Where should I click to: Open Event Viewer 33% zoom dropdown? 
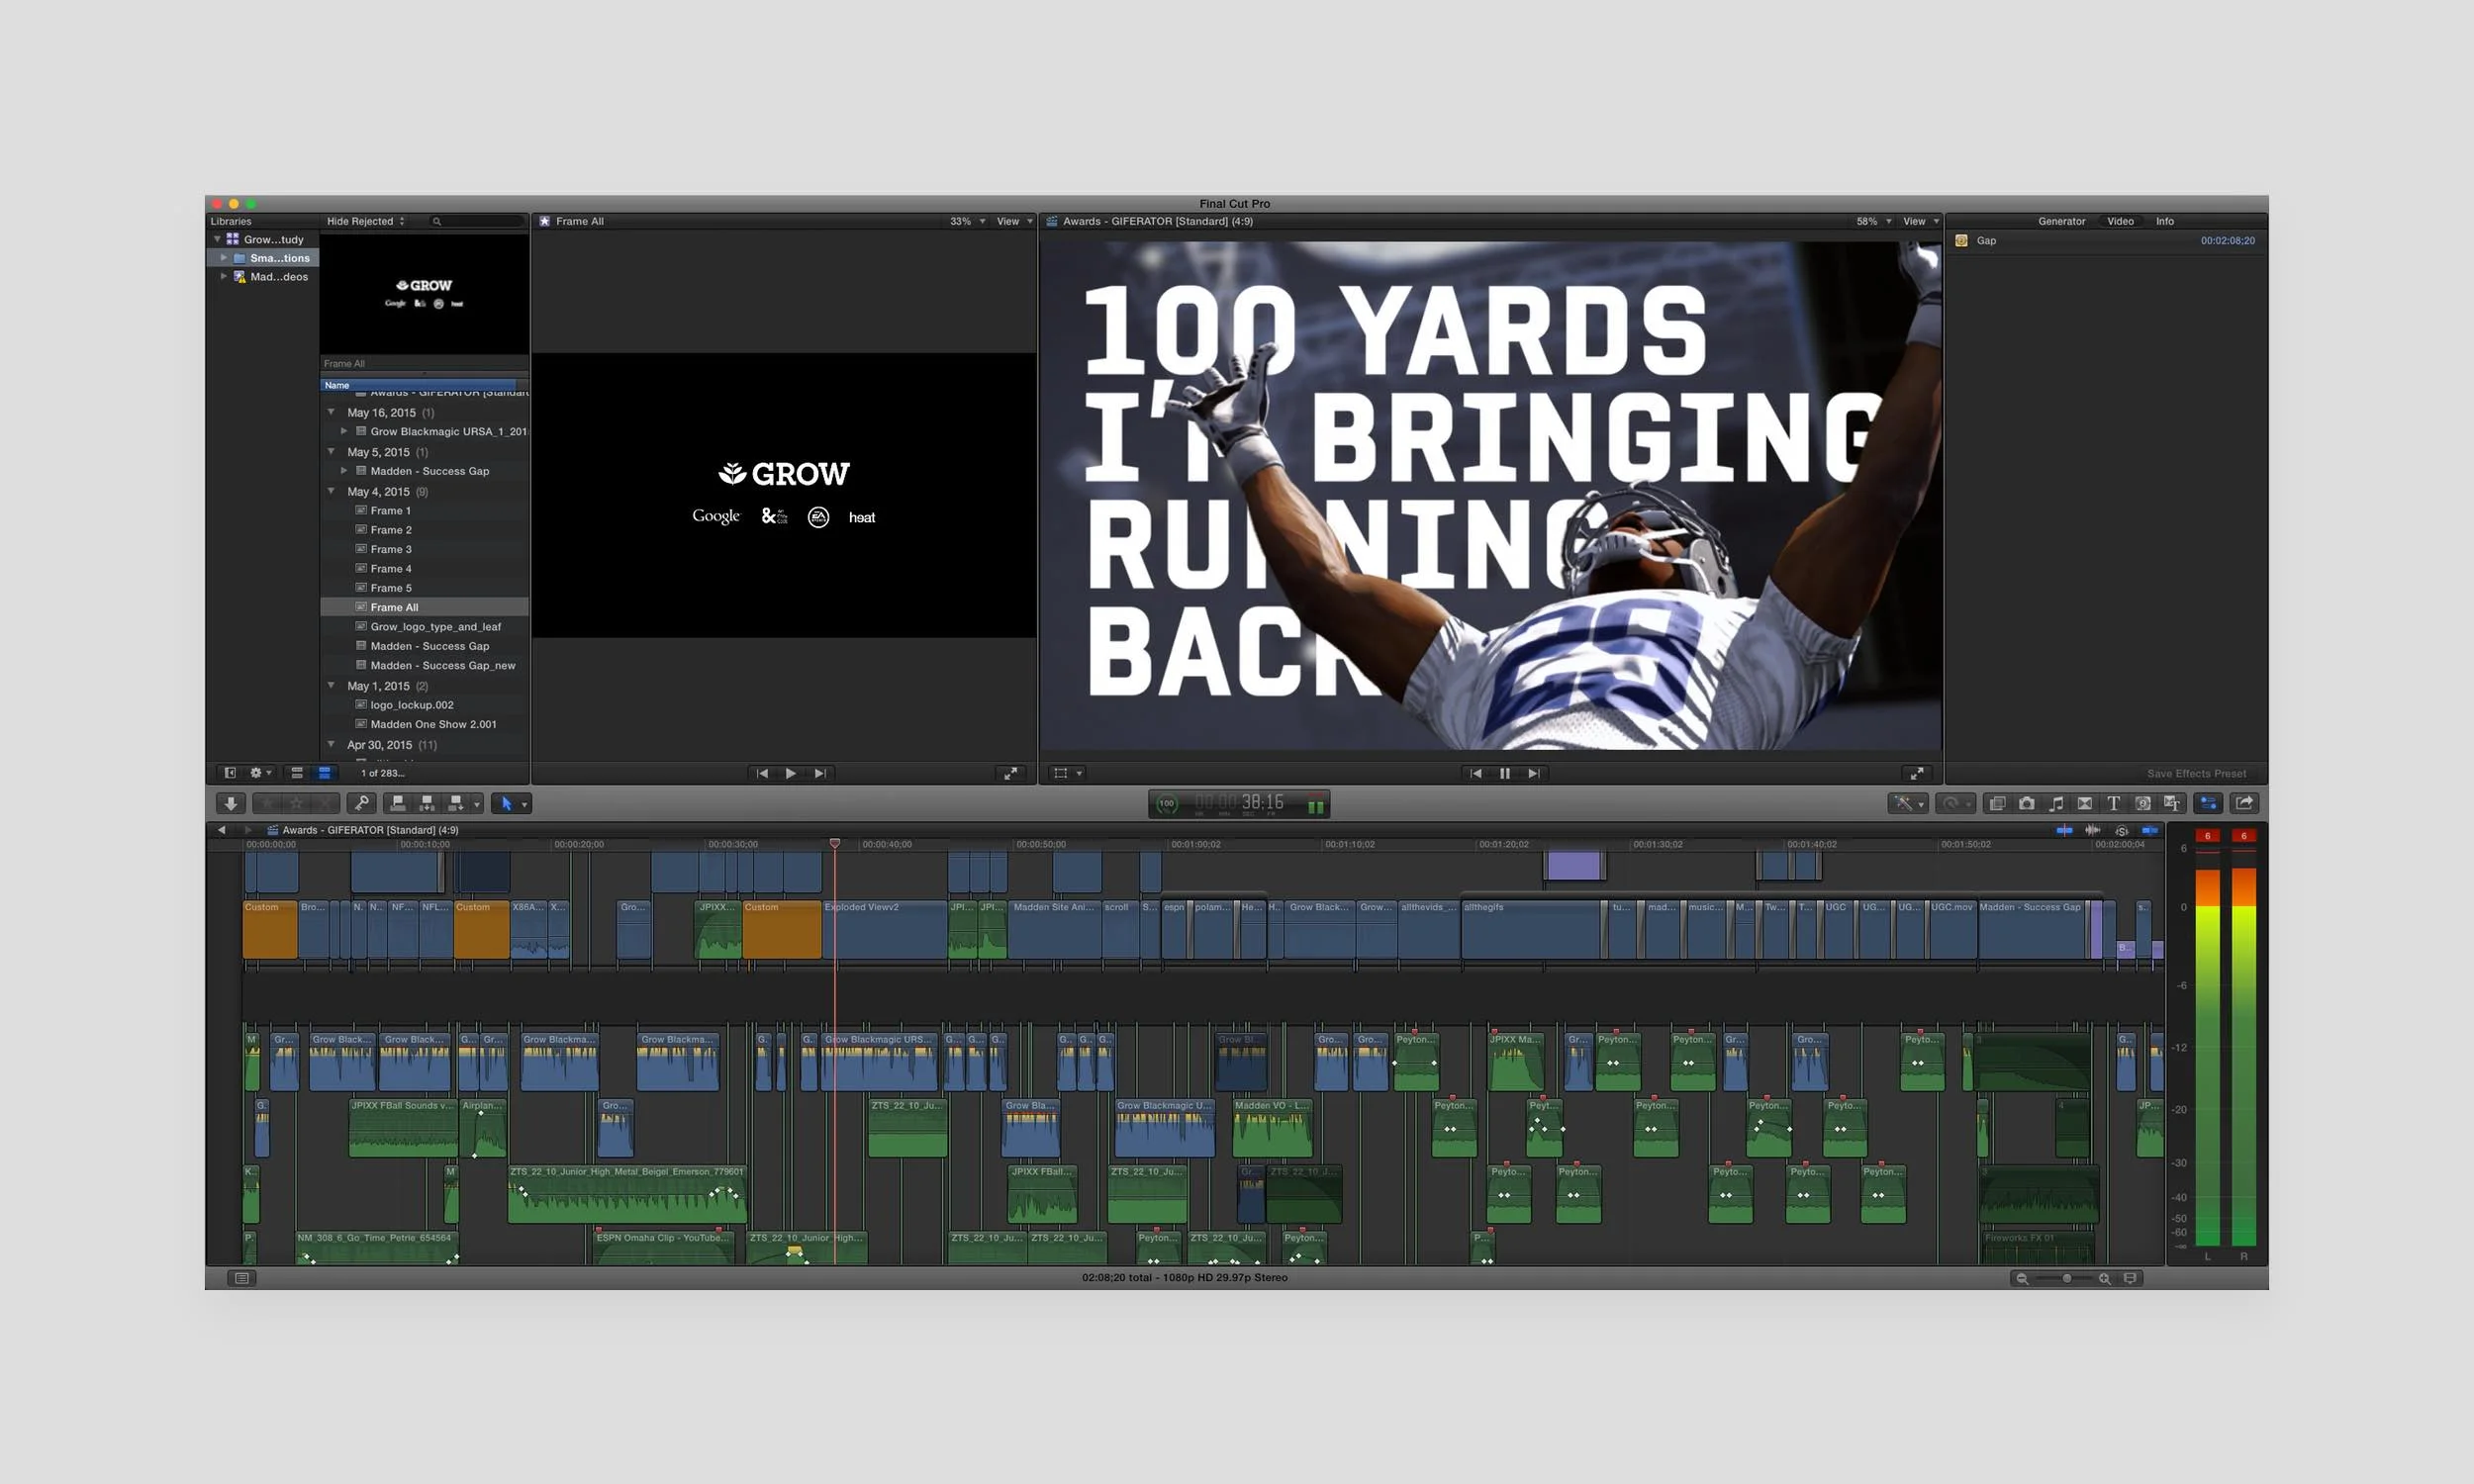click(967, 222)
